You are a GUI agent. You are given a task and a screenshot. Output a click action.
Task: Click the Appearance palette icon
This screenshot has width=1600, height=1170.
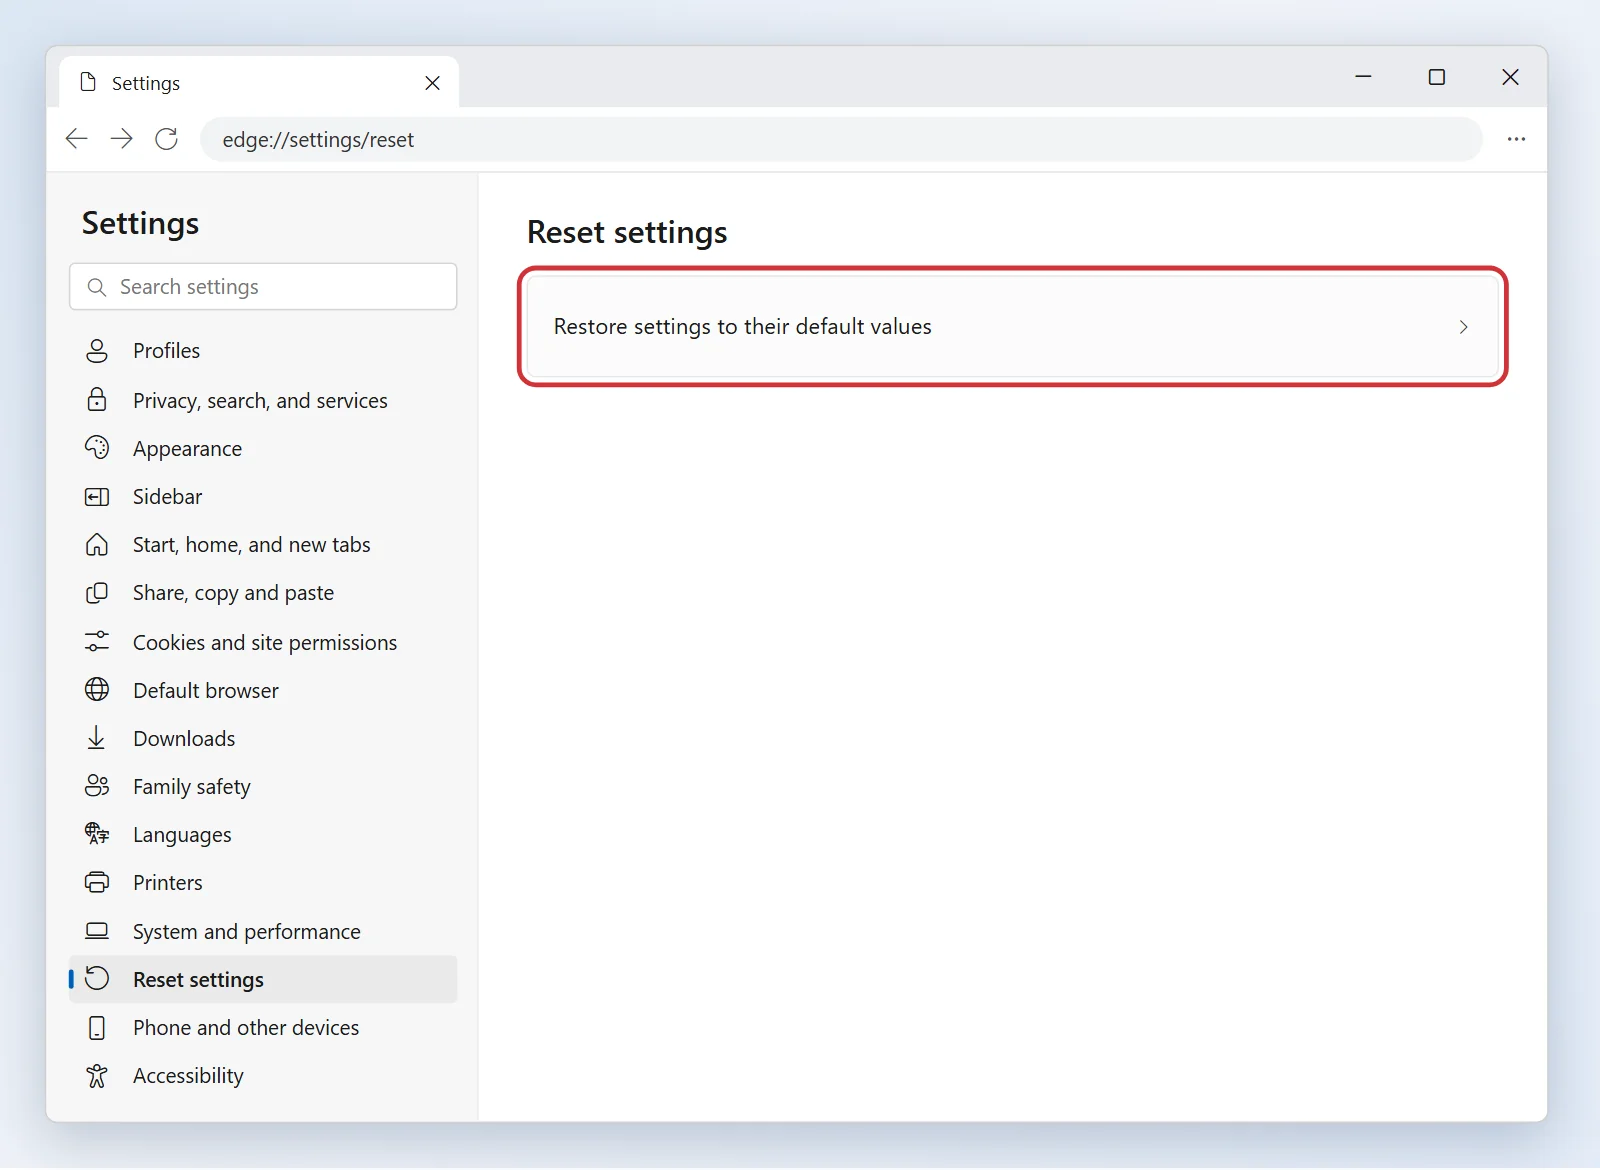coord(97,448)
